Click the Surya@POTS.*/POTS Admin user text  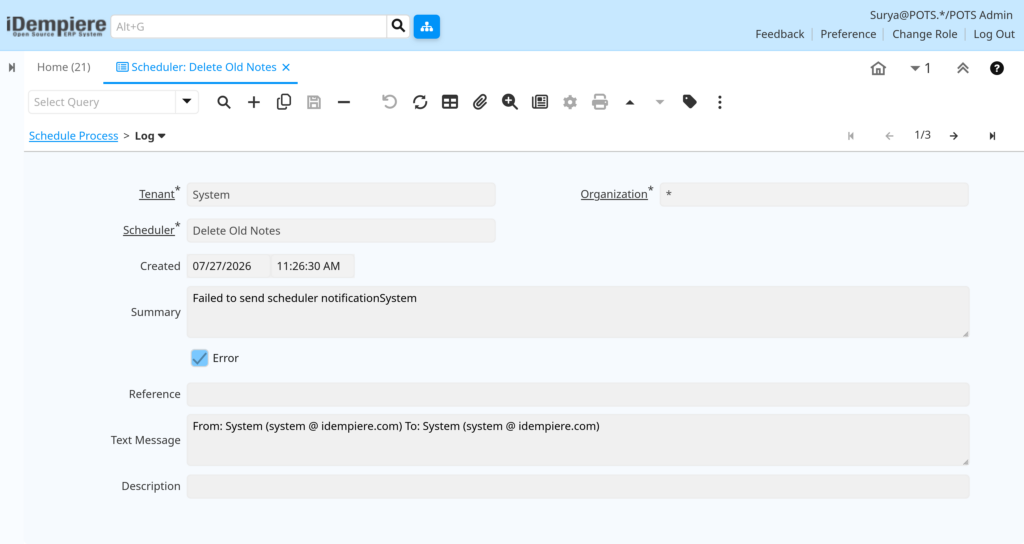941,15
